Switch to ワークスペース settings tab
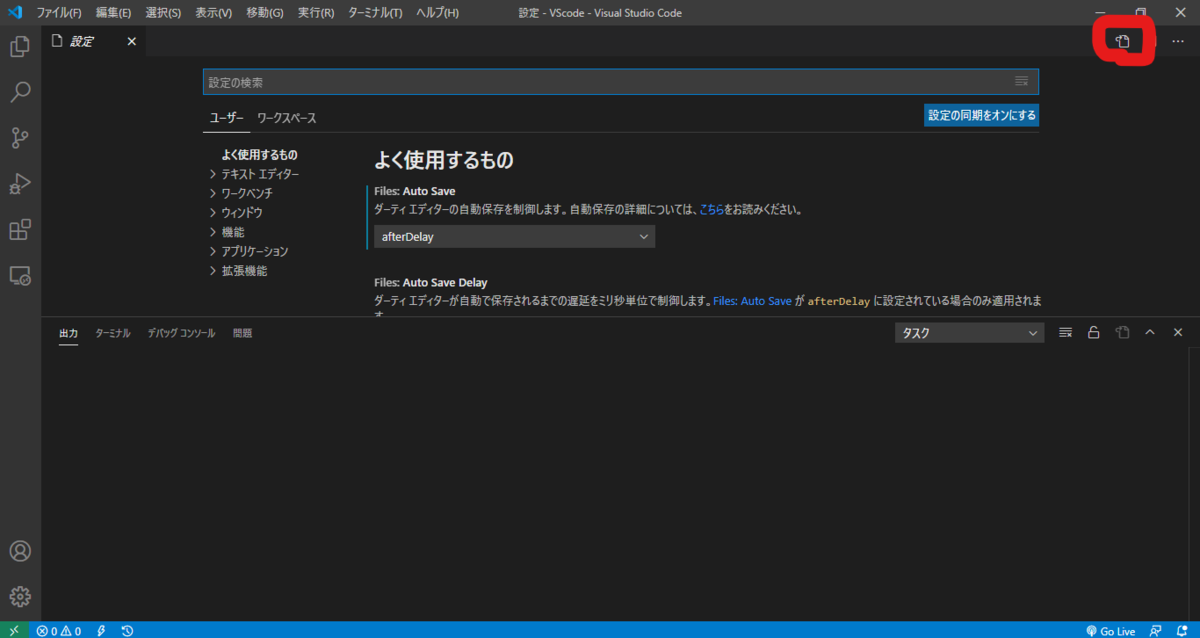The image size is (1200, 638). click(286, 118)
